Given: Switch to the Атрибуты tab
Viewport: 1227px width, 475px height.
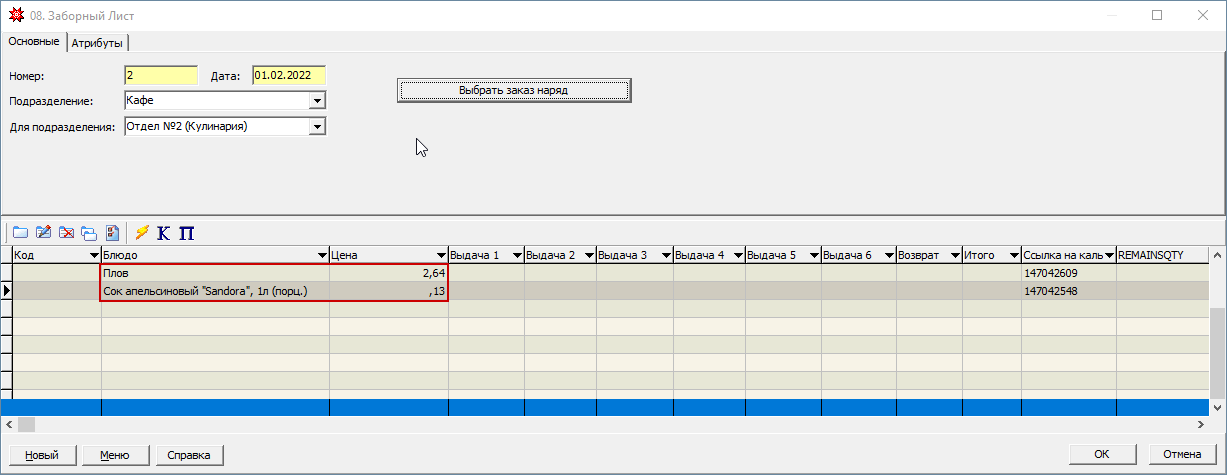Looking at the screenshot, I should (x=98, y=43).
